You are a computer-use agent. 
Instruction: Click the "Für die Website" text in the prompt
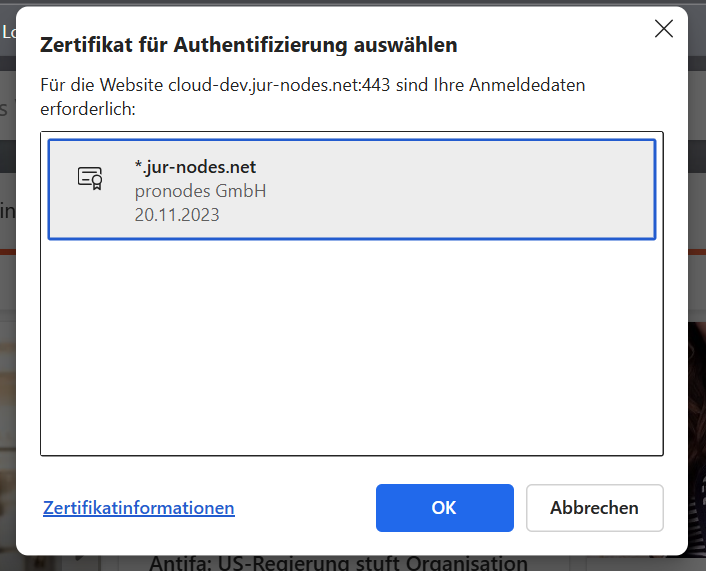click(102, 85)
